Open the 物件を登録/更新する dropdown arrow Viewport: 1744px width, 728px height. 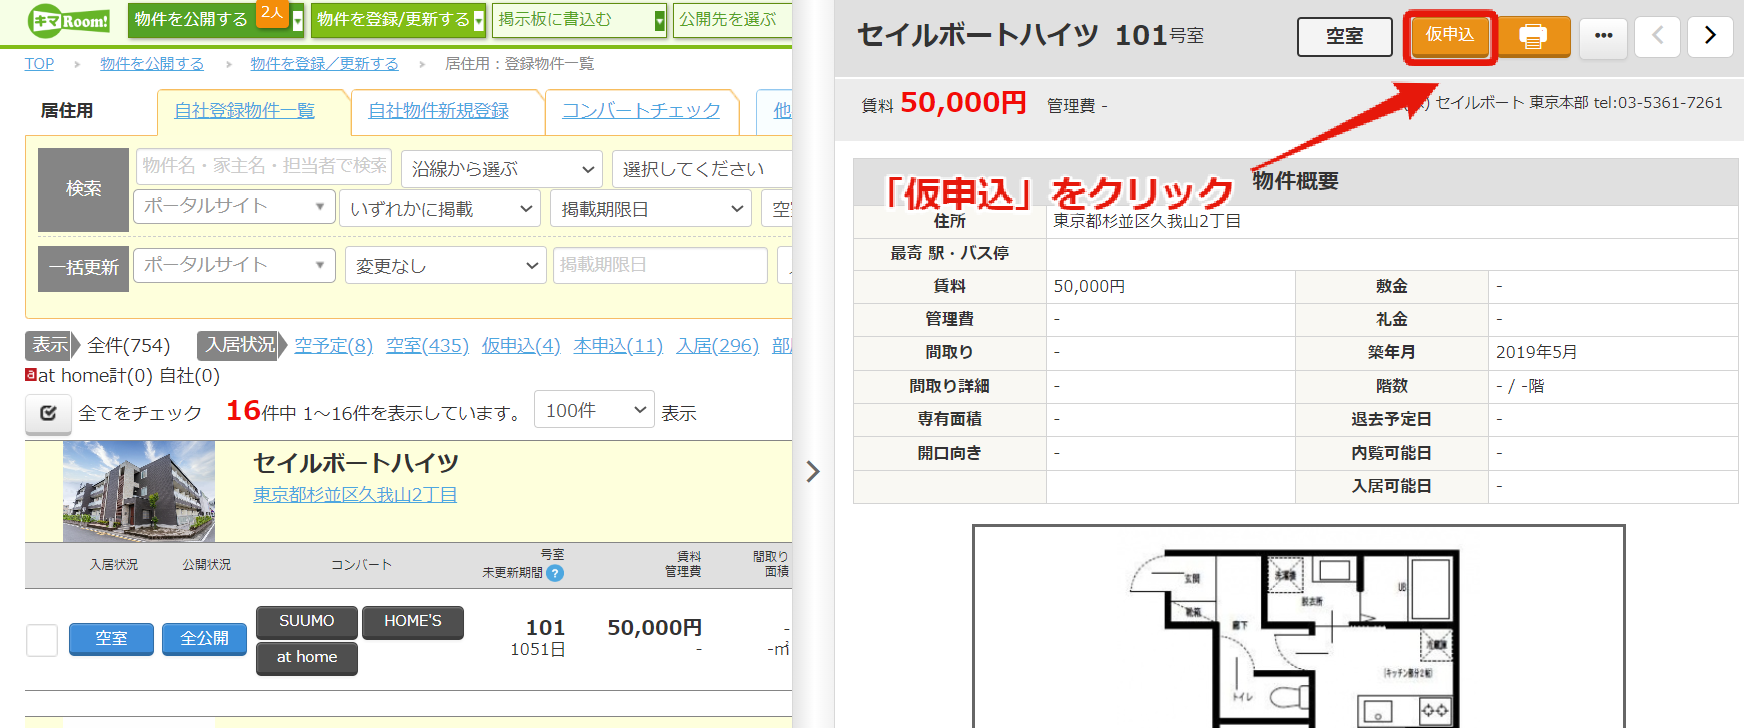pos(479,20)
